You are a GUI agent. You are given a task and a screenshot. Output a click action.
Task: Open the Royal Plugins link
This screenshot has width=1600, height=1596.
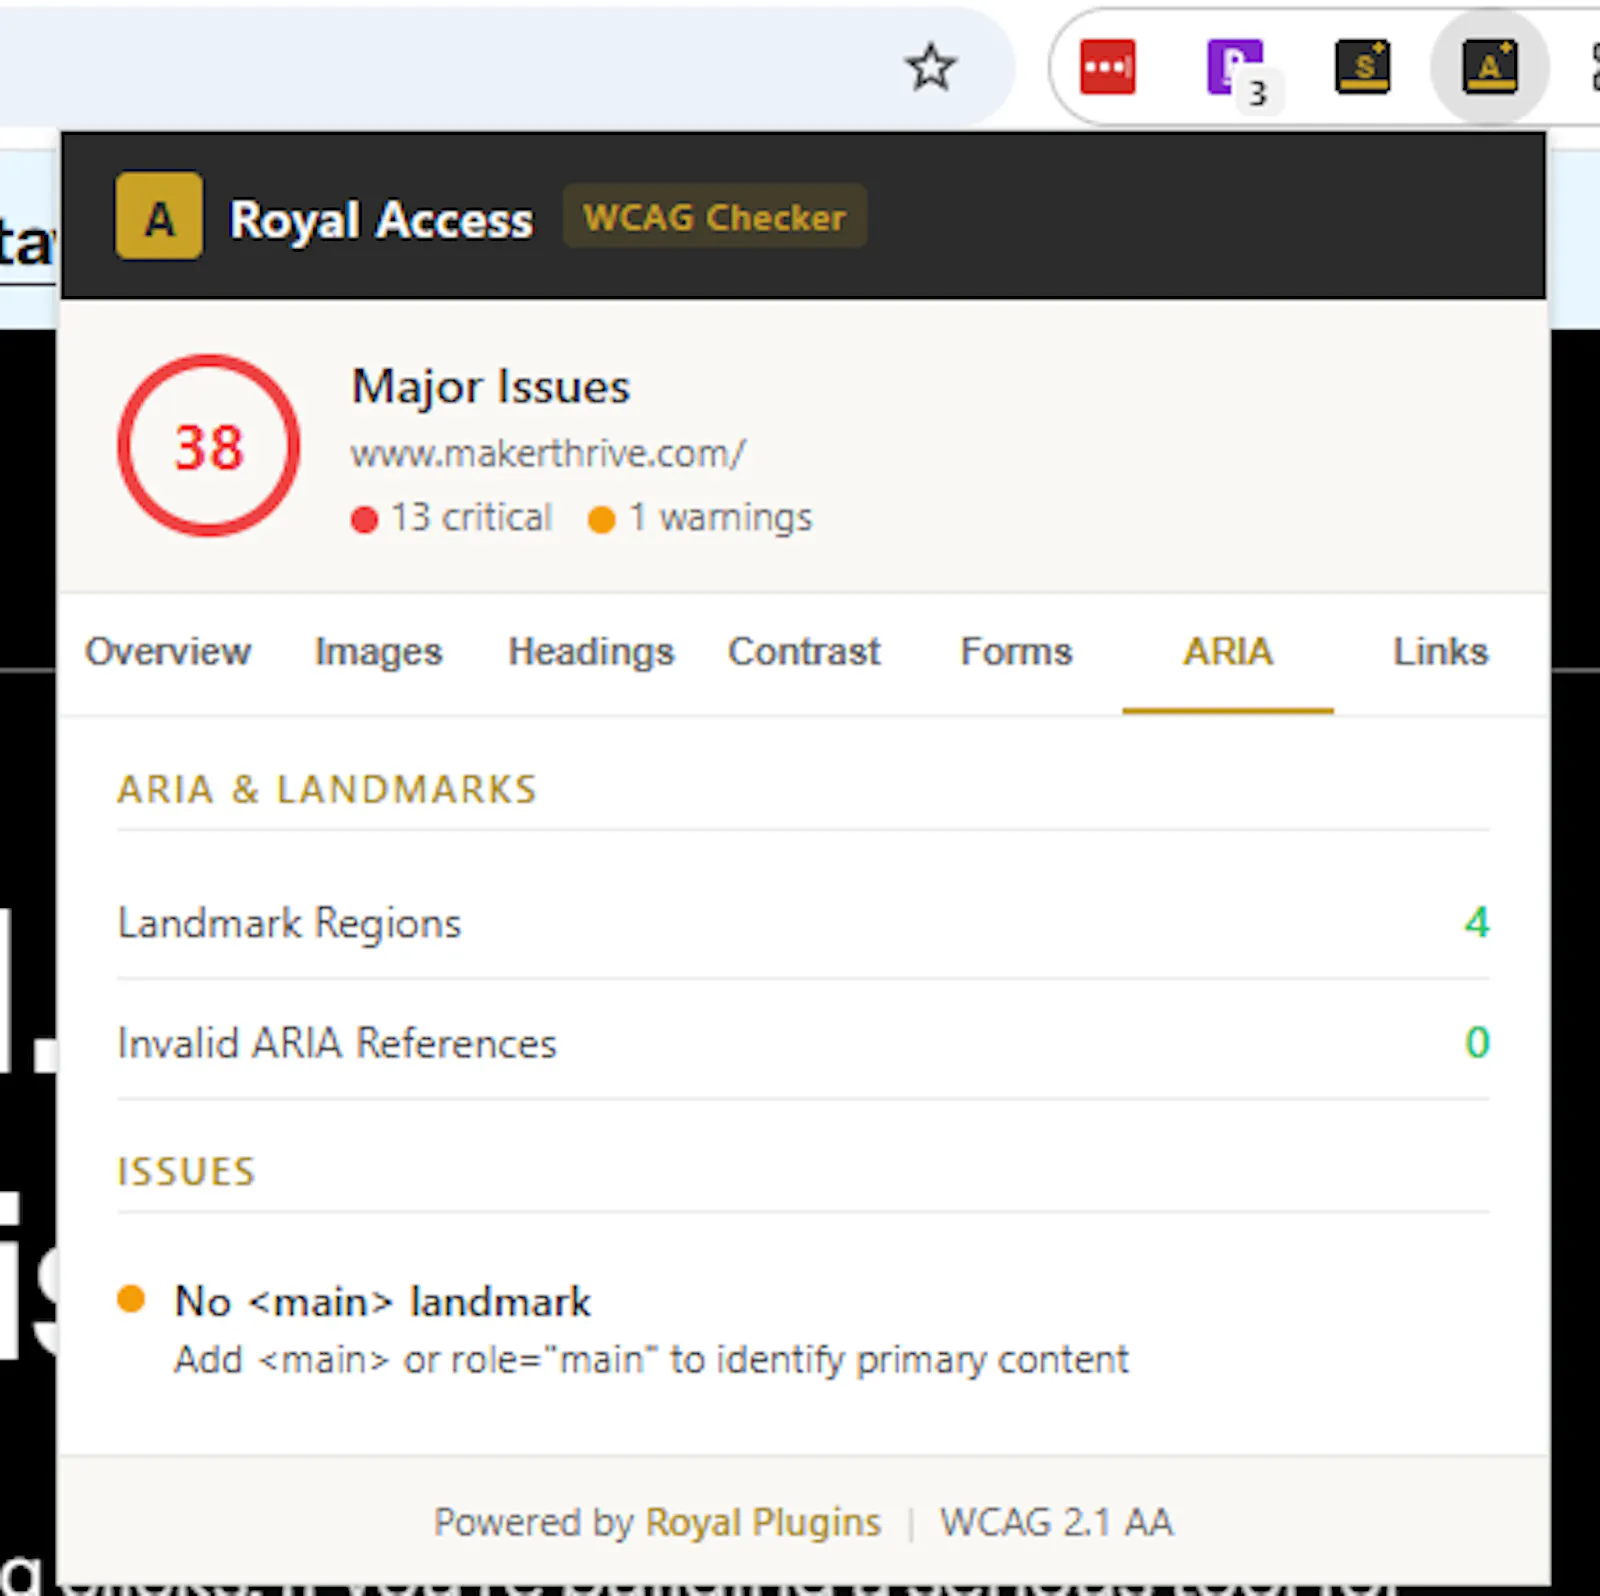(763, 1522)
